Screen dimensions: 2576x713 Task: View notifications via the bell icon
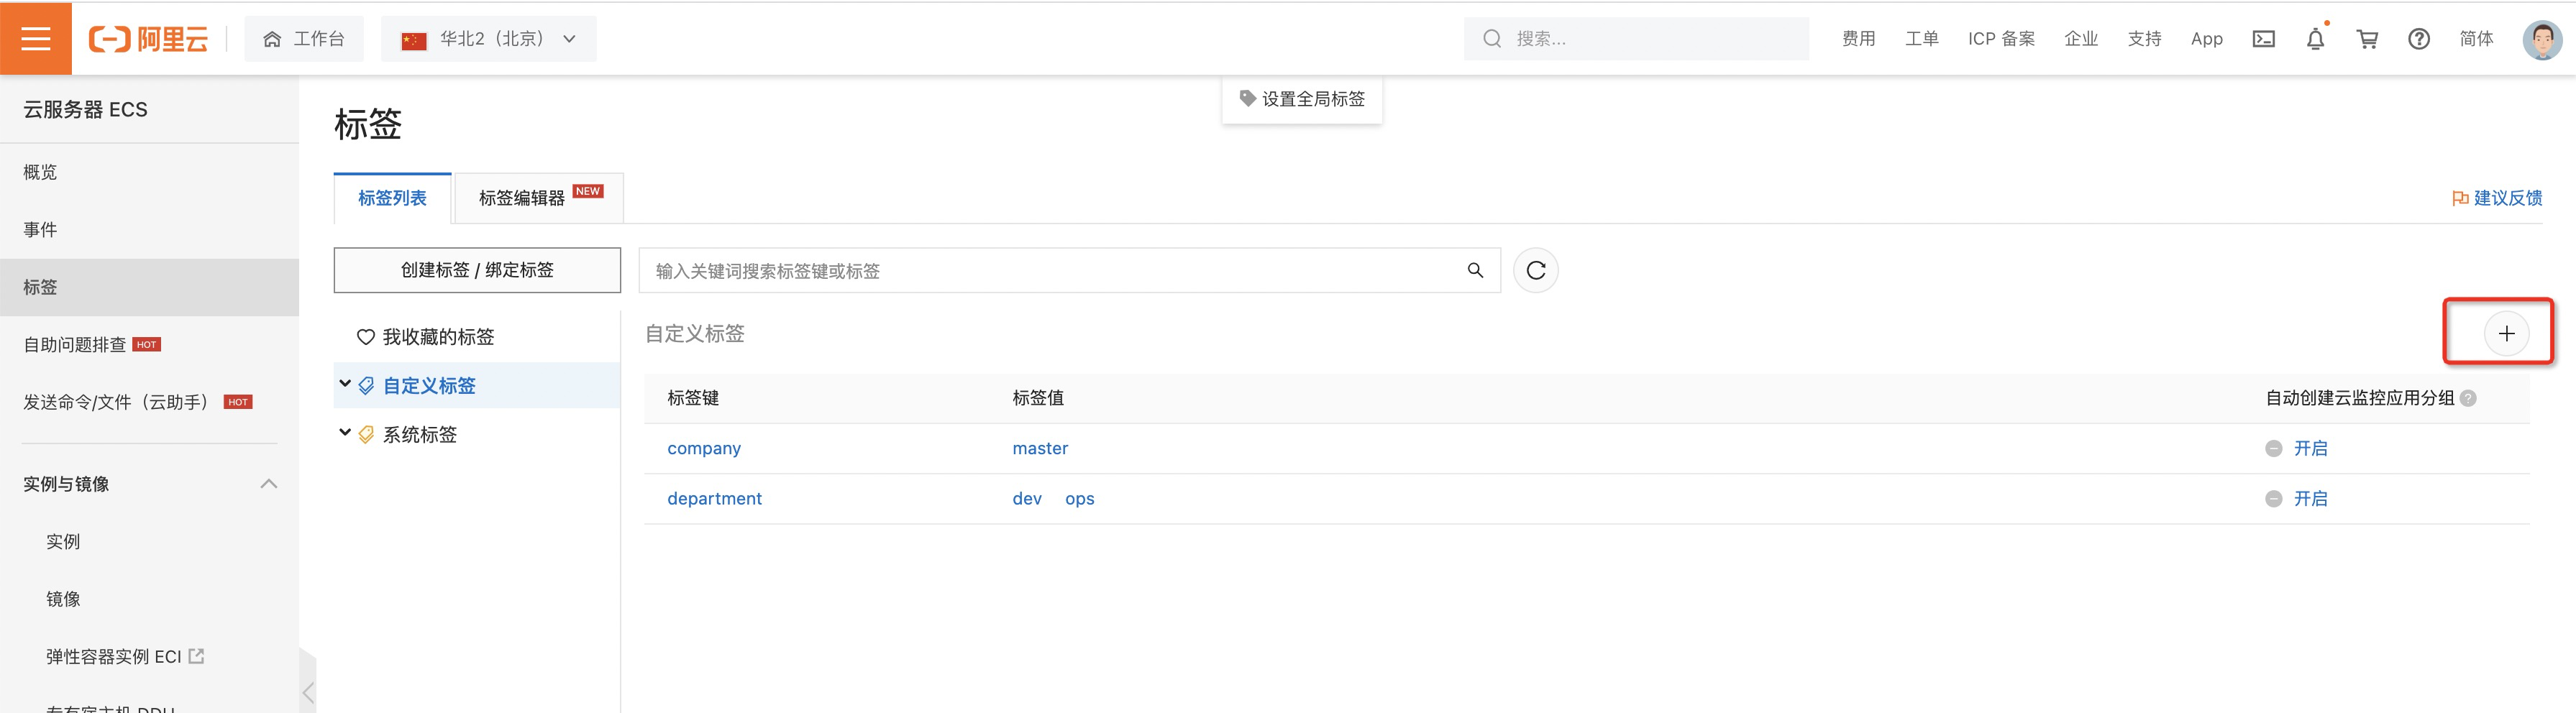2315,39
